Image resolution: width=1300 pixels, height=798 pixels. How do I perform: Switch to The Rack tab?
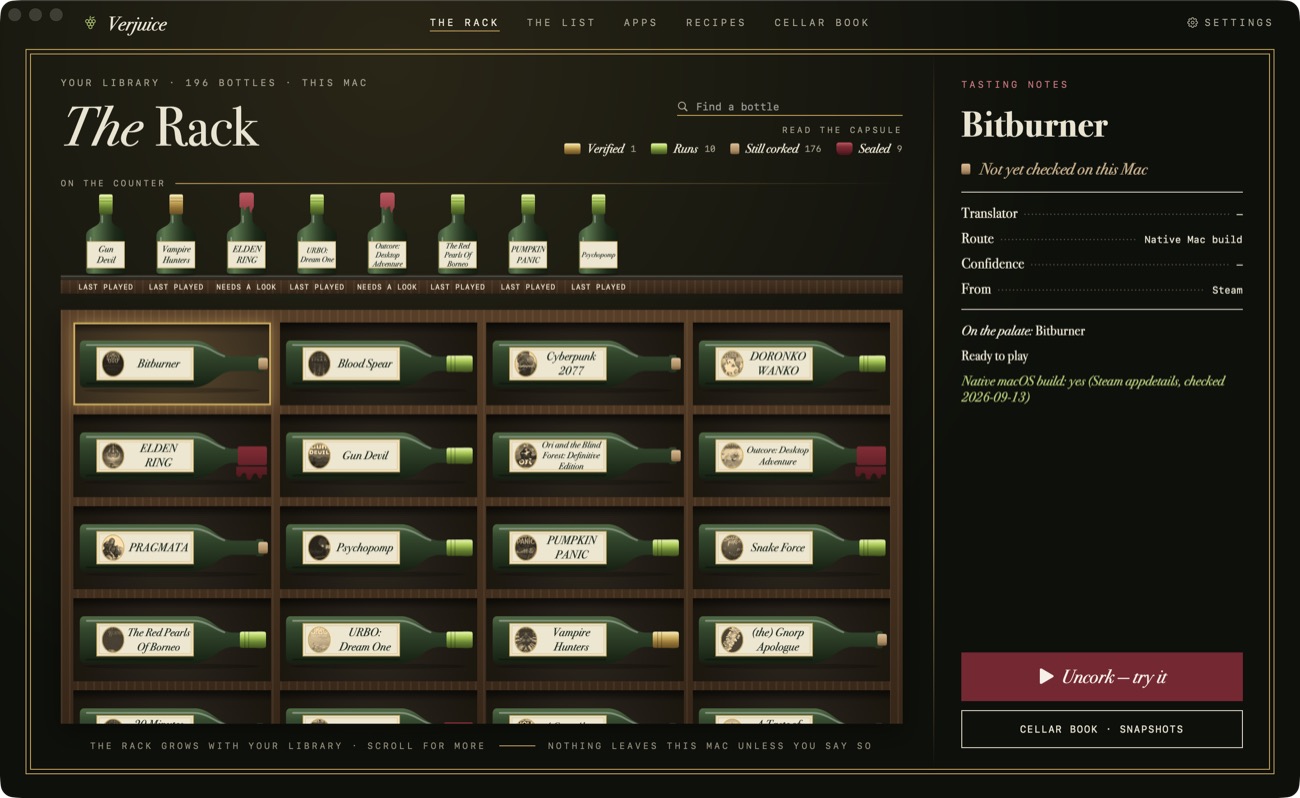coord(464,22)
